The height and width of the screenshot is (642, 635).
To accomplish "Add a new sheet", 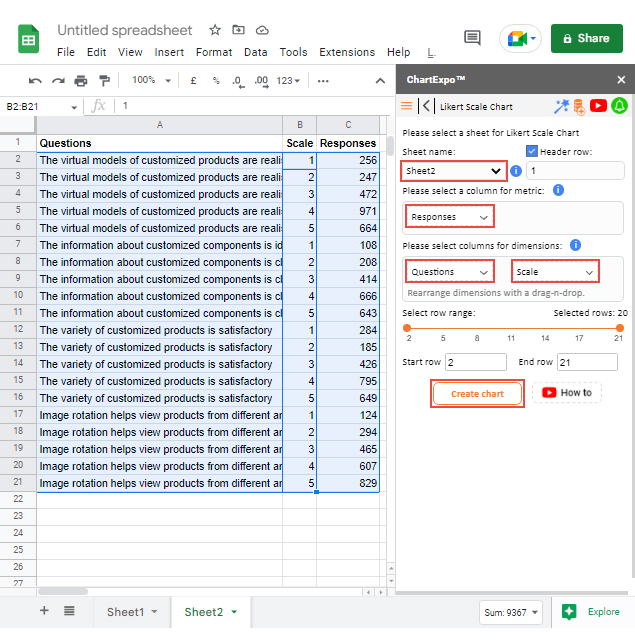I will point(44,610).
